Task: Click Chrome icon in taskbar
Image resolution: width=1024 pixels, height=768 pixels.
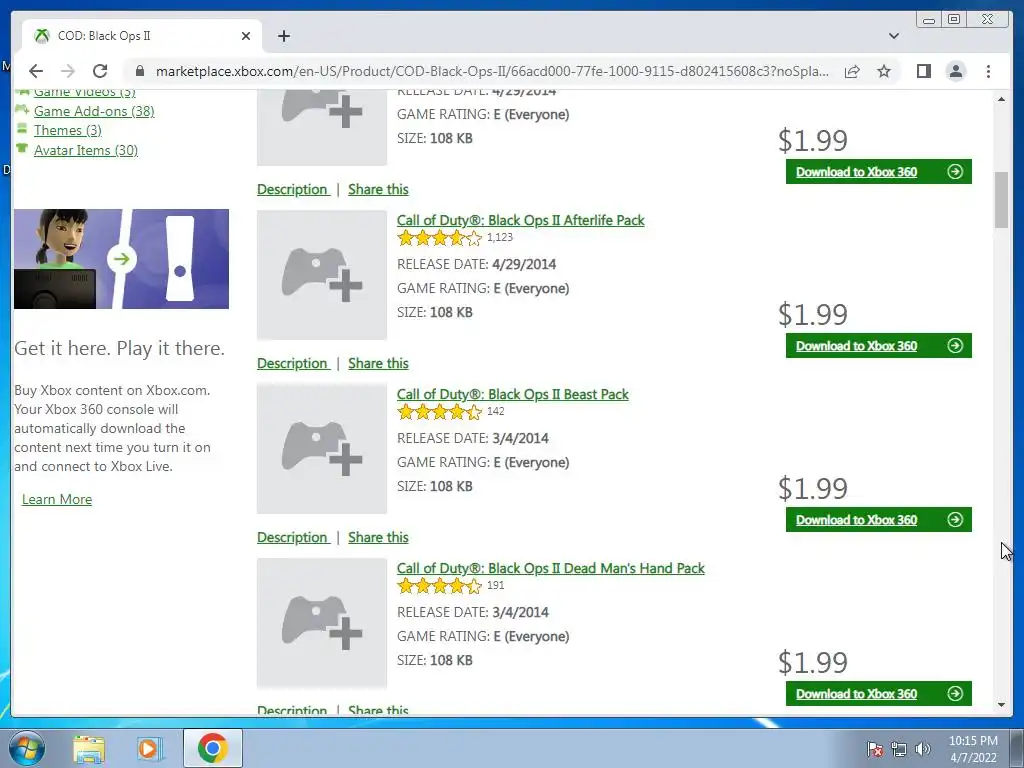Action: pyautogui.click(x=213, y=748)
